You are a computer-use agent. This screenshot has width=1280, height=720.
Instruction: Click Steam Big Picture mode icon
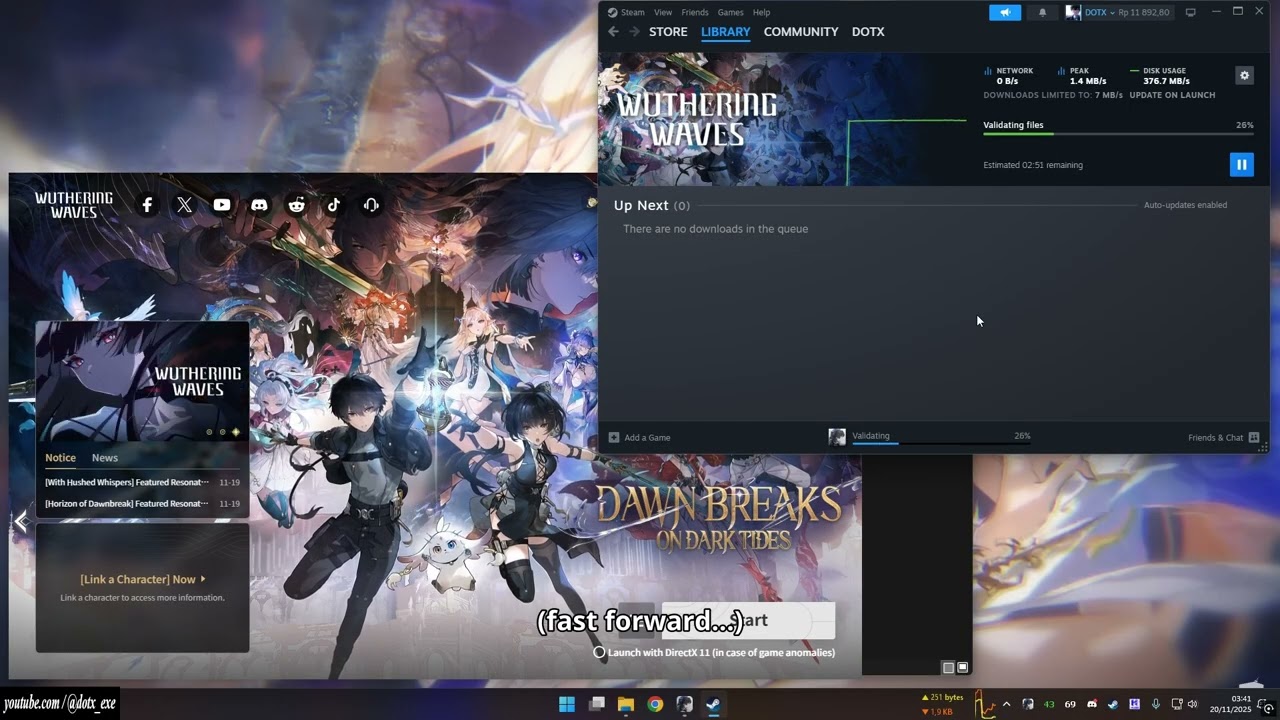1190,12
